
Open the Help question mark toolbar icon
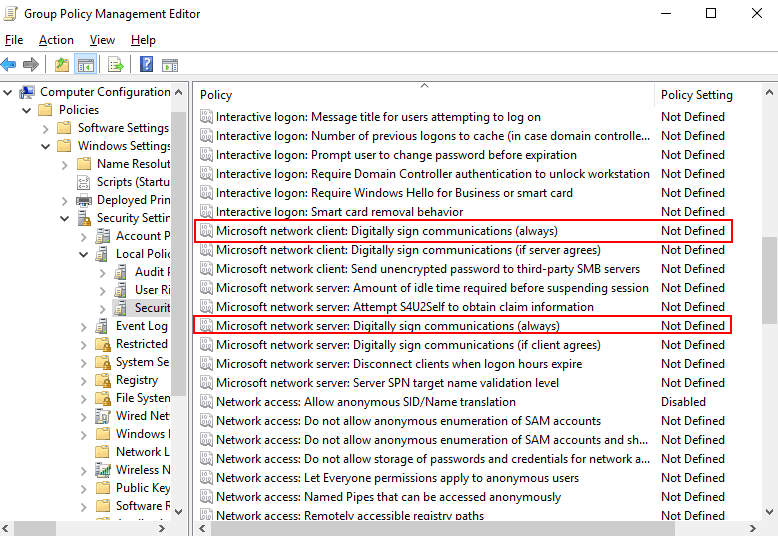[x=146, y=65]
